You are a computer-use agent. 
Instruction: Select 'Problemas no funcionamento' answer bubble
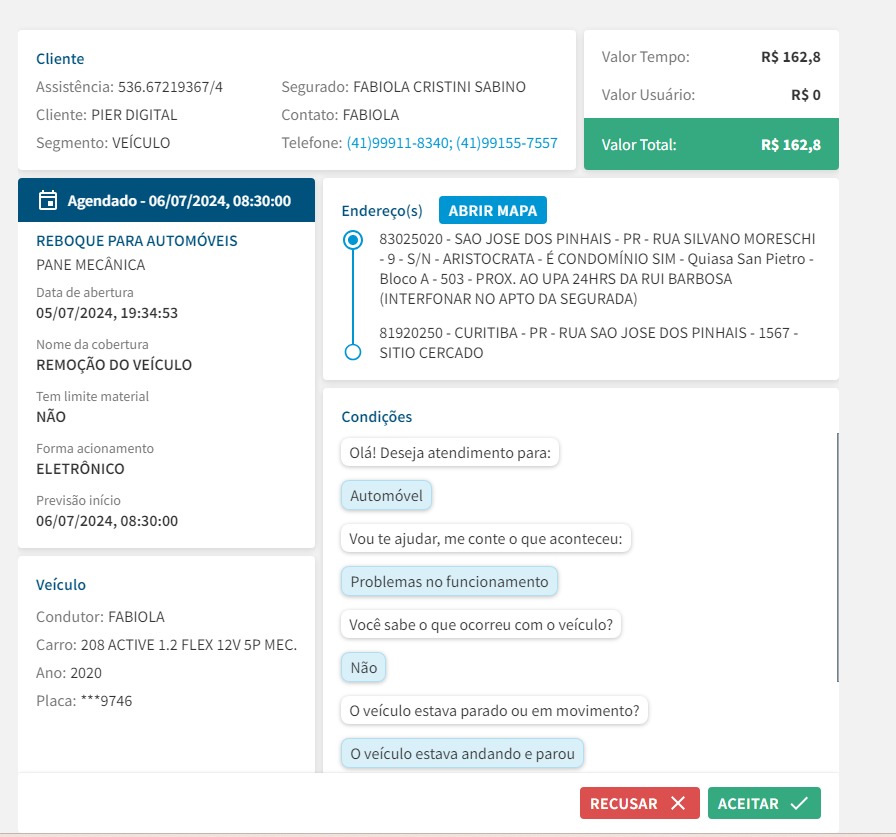(x=449, y=581)
